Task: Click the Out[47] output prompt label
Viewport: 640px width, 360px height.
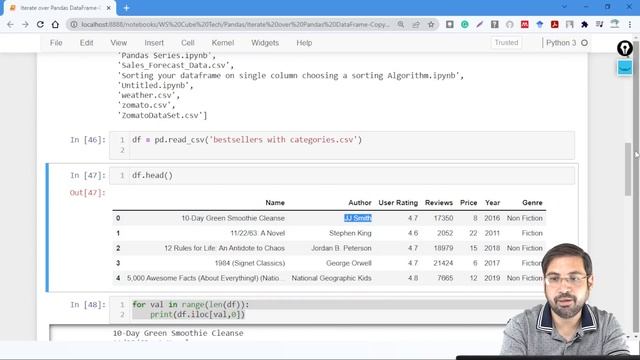Action: pyautogui.click(x=87, y=193)
